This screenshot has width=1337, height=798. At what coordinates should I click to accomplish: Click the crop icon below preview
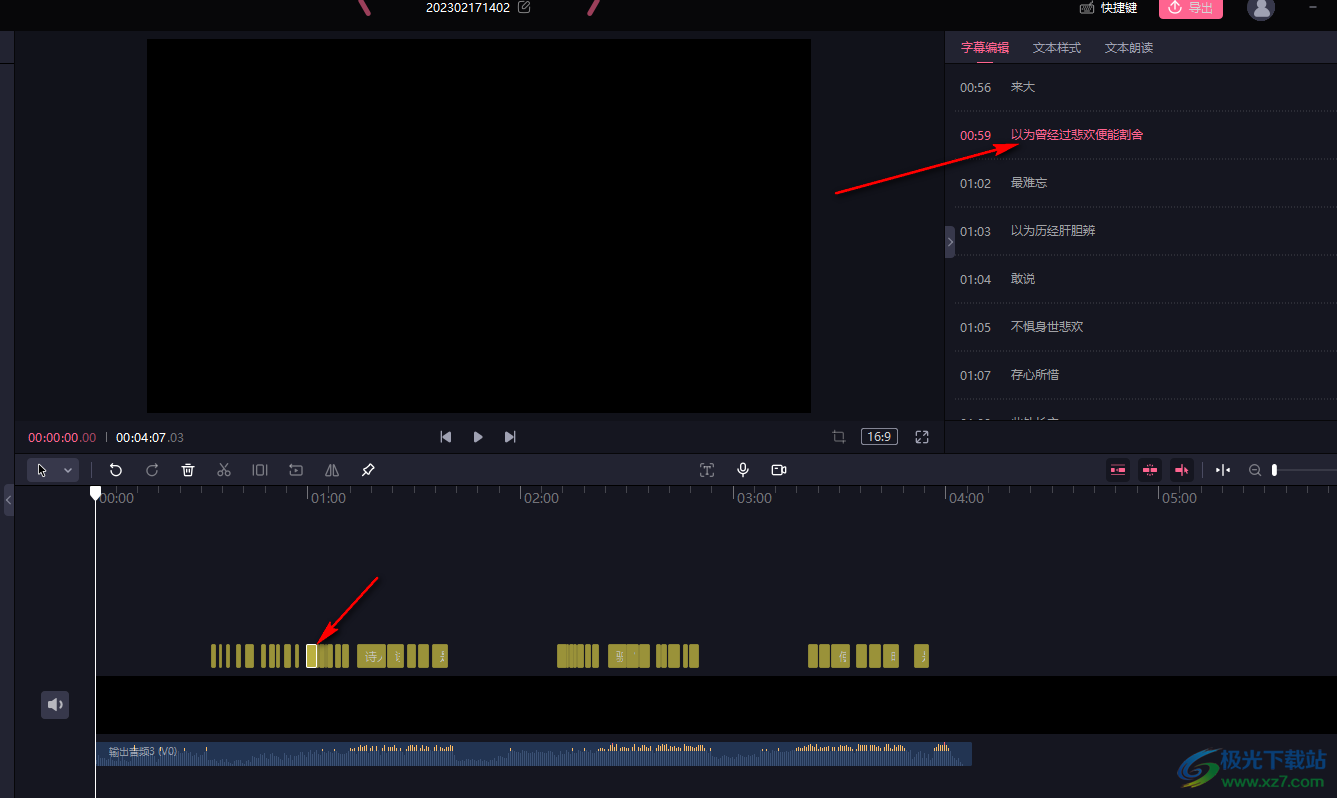point(839,437)
